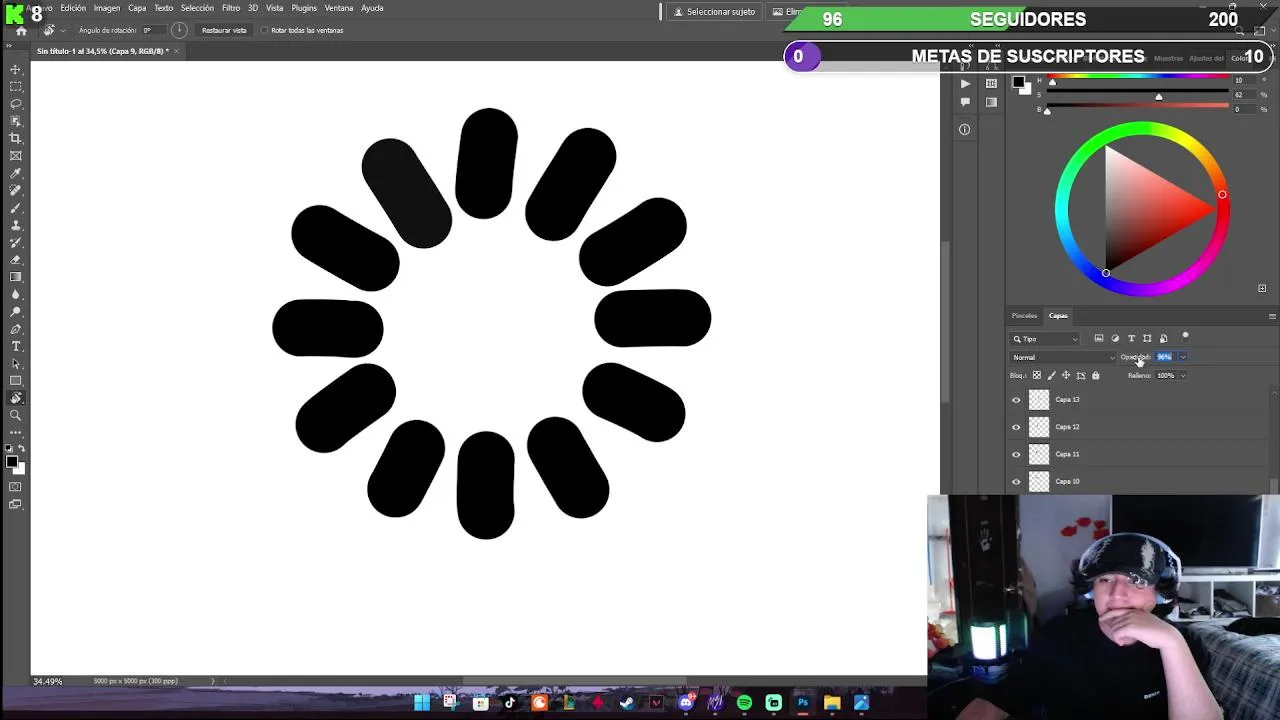Select the Eraser tool
Screen dimensions: 1280x720
click(16, 260)
